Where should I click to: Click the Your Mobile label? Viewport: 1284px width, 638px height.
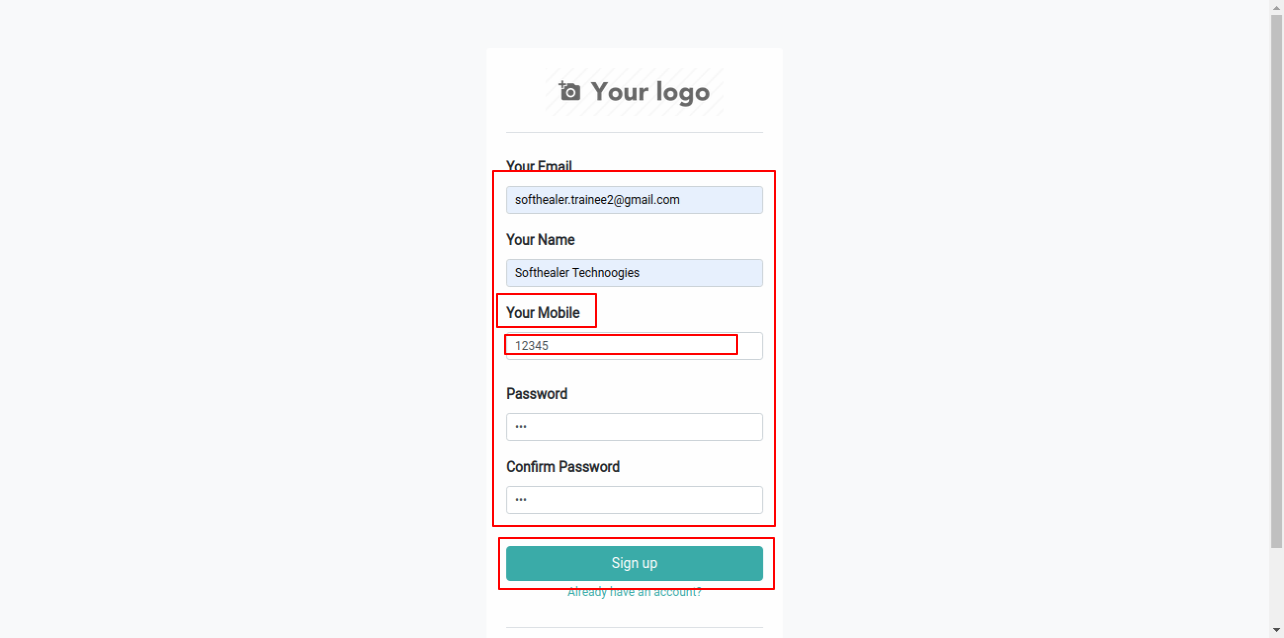click(x=543, y=313)
